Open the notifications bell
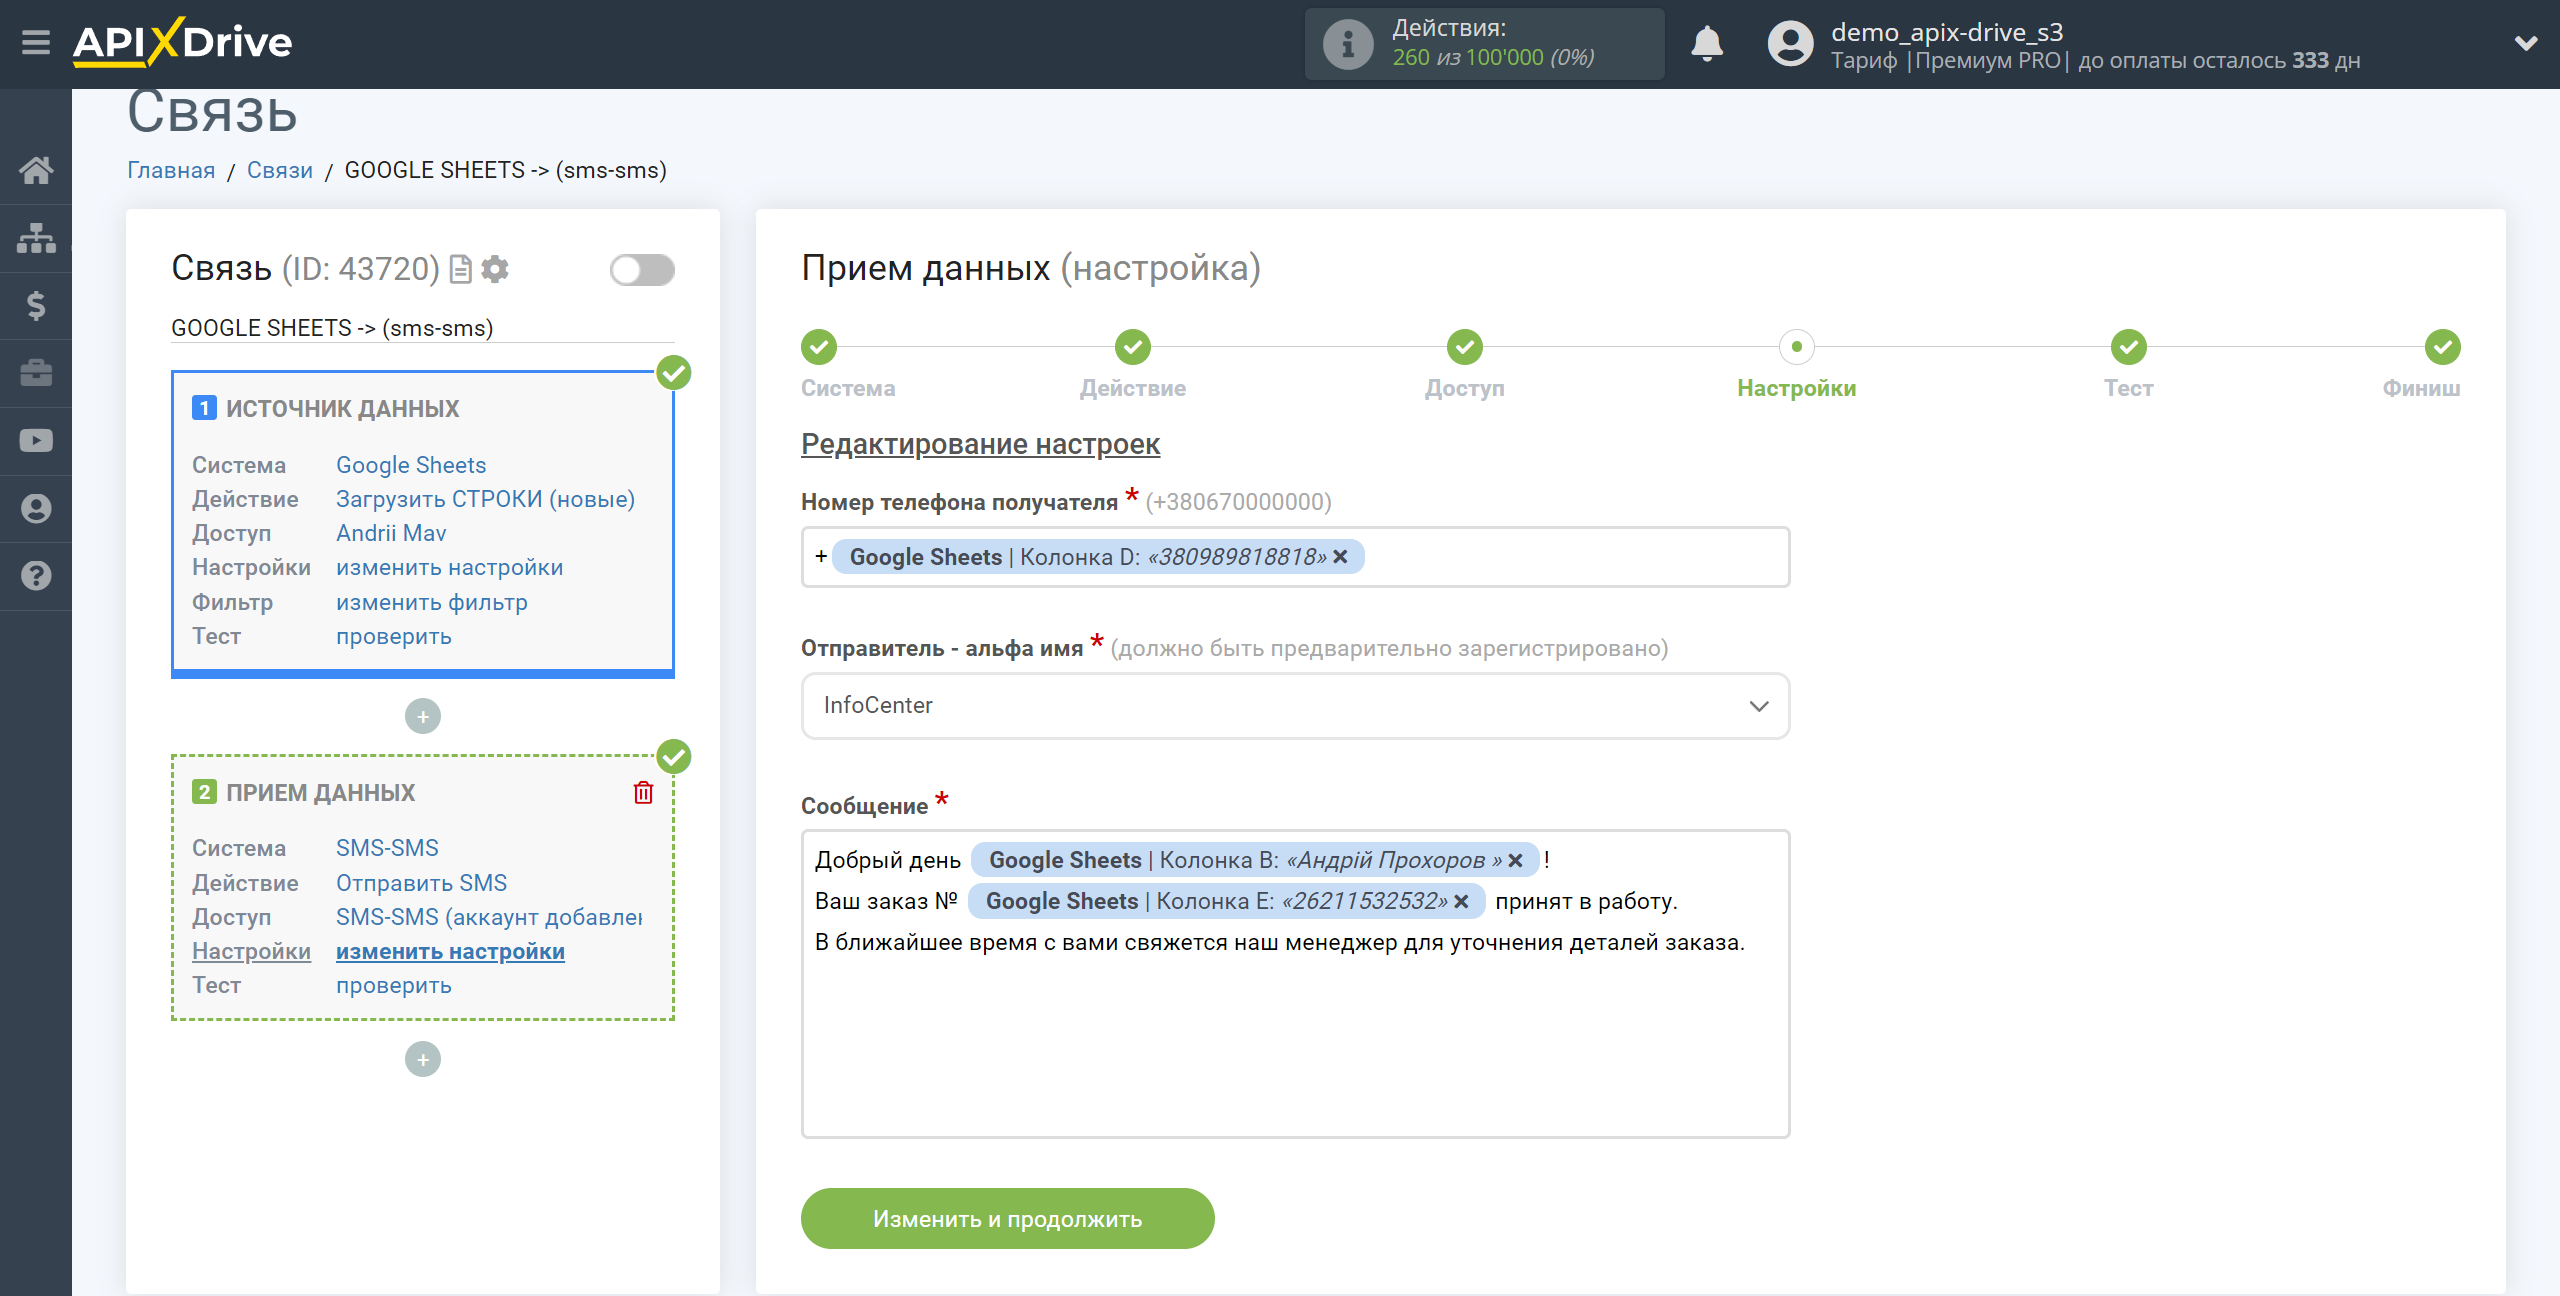The width and height of the screenshot is (2560, 1296). click(1707, 44)
